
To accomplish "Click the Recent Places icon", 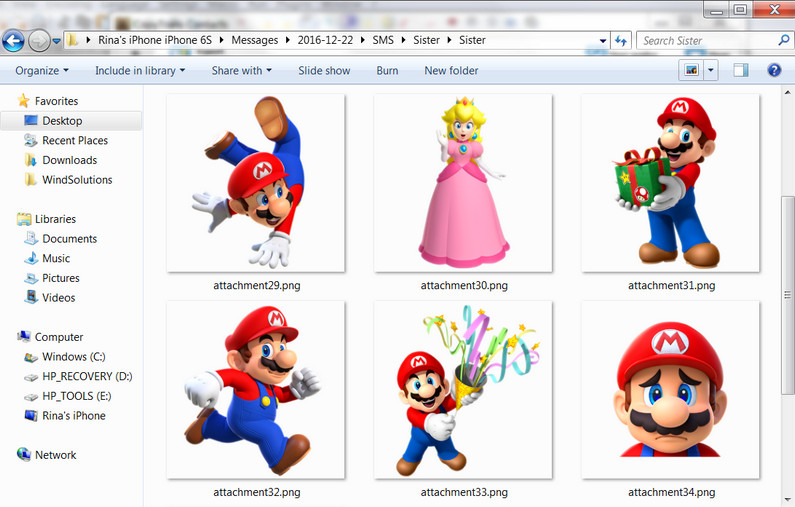I will click(x=31, y=140).
